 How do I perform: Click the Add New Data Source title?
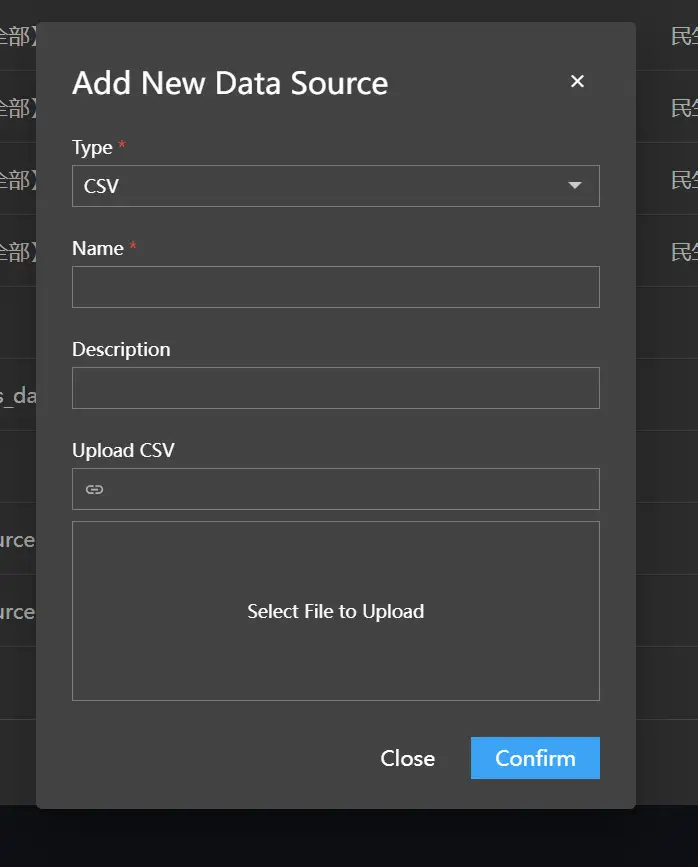230,83
